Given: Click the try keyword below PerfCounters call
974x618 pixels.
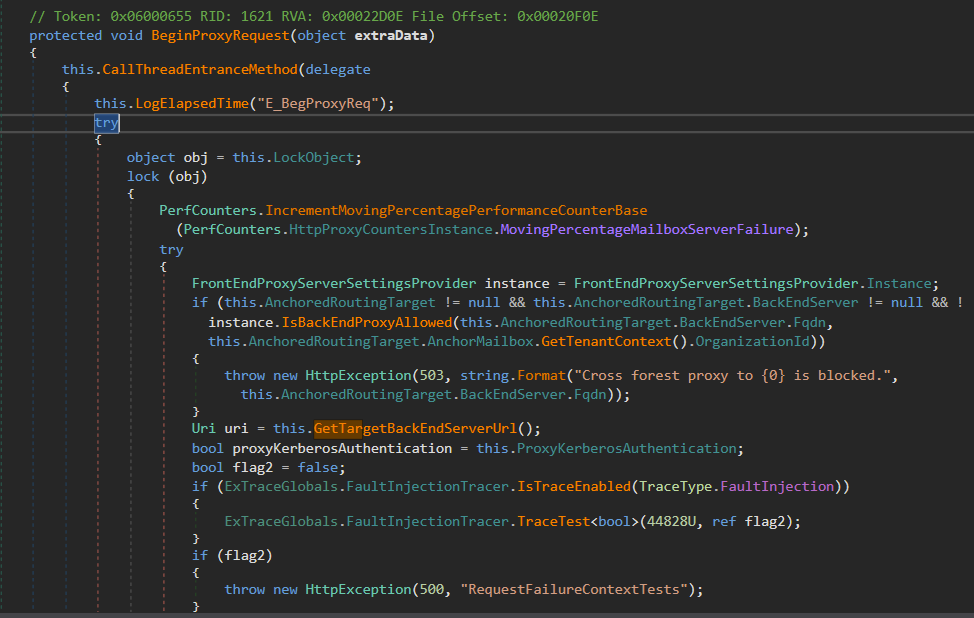Looking at the screenshot, I should click(171, 250).
